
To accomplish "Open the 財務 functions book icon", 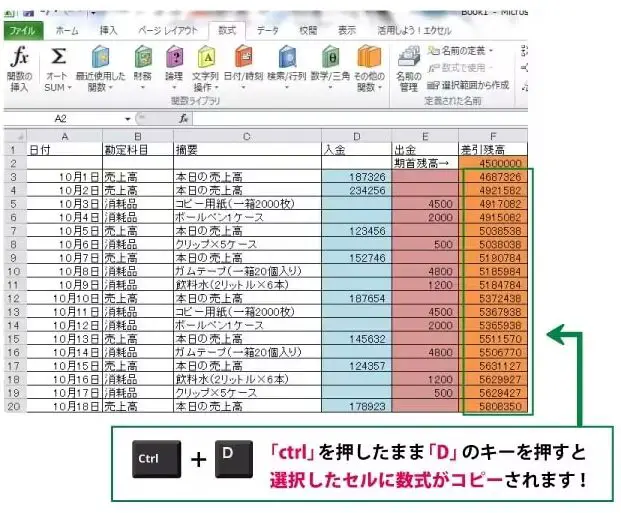I will pyautogui.click(x=143, y=58).
